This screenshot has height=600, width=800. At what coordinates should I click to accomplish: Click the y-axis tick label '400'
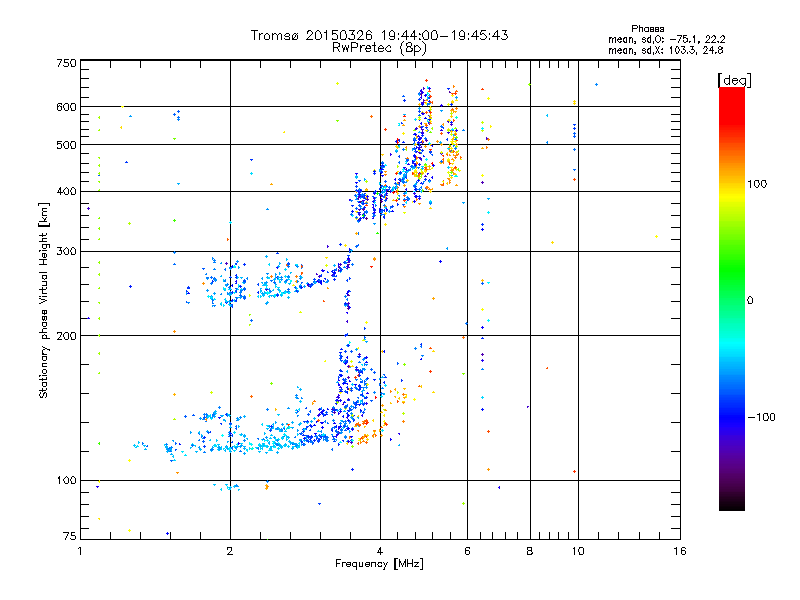(x=66, y=191)
